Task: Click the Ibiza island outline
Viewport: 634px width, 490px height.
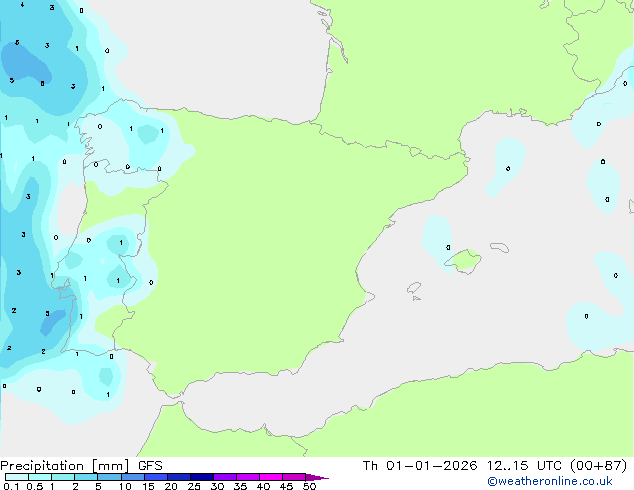Action: (414, 288)
